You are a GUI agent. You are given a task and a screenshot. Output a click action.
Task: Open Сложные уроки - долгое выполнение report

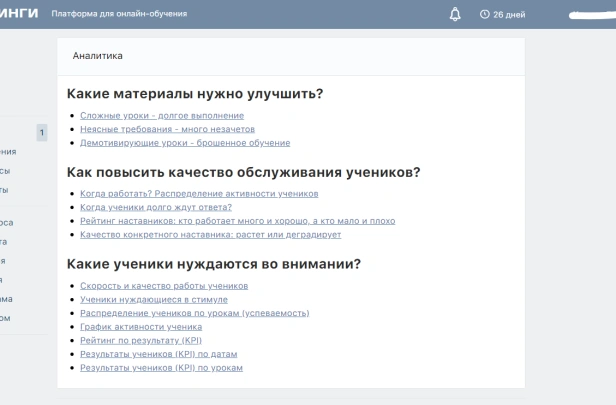click(x=161, y=116)
